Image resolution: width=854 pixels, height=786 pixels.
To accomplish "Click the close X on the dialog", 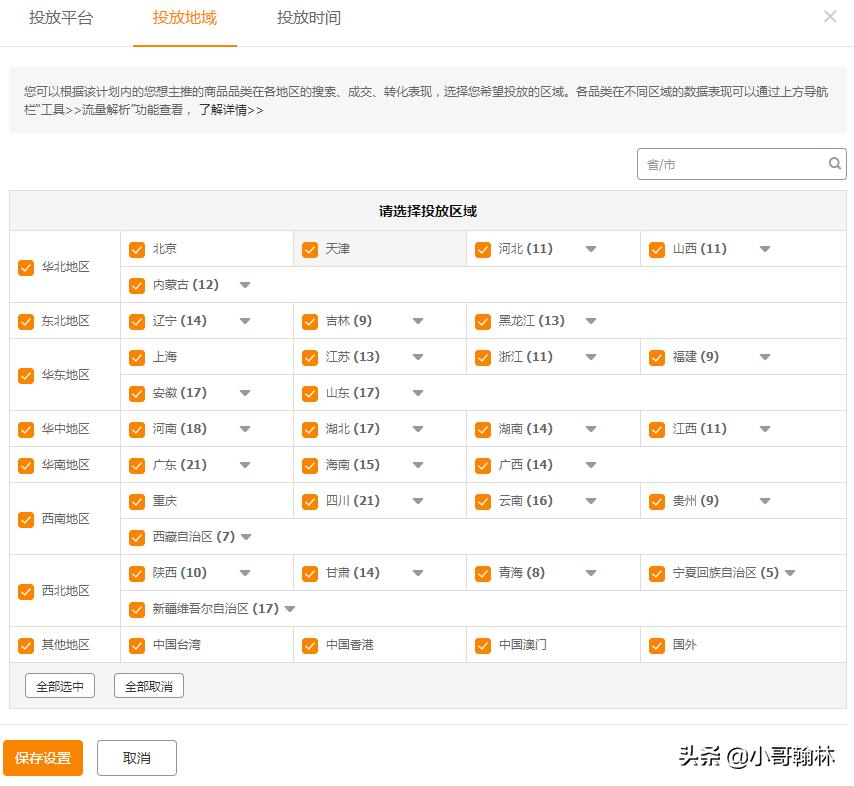I will tap(828, 16).
